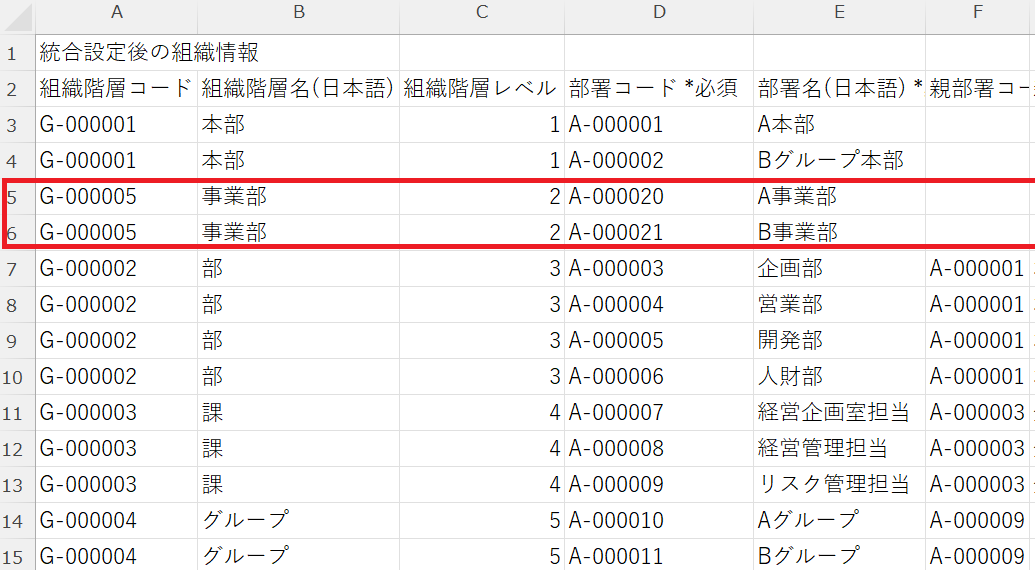This screenshot has width=1035, height=570.
Task: Click cell リスク管理担当
Action: [839, 484]
